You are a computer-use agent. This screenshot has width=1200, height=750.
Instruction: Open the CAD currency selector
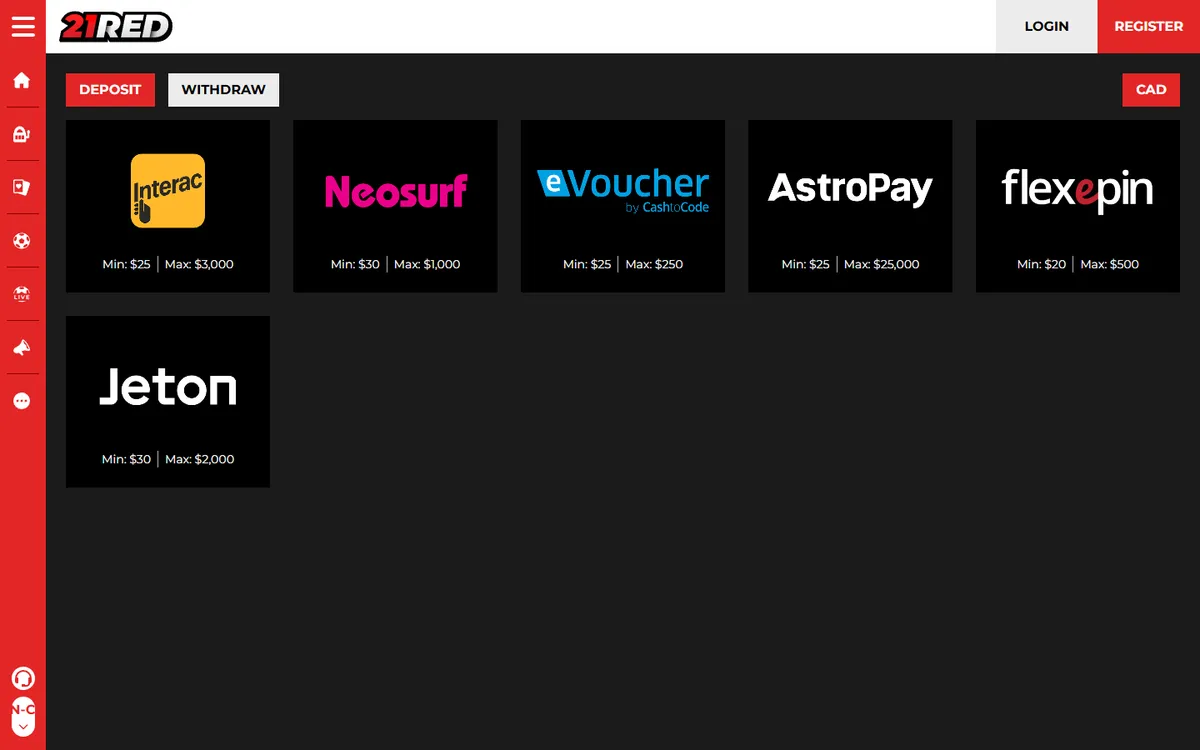1151,89
